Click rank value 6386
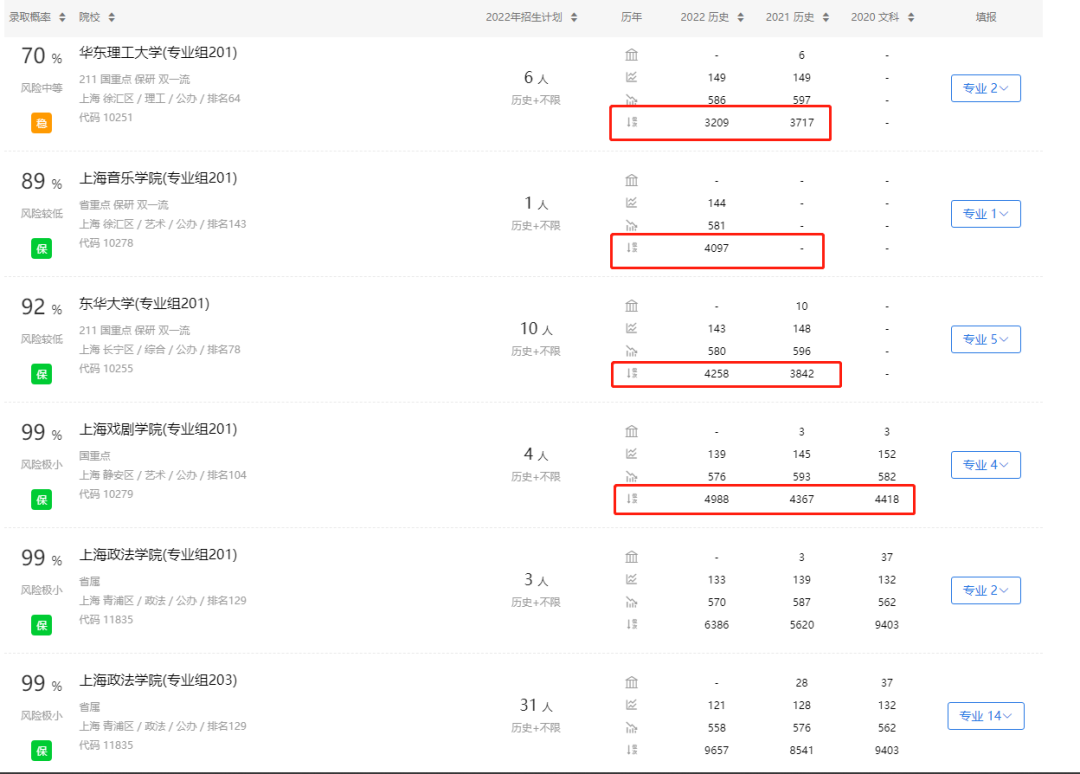The height and width of the screenshot is (774, 1080). click(x=716, y=625)
